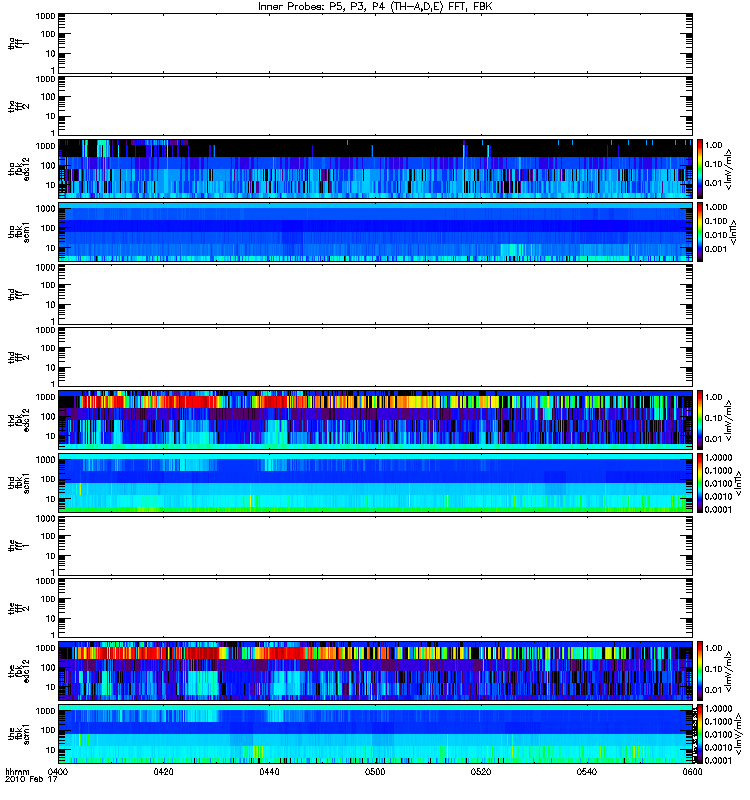Pick the tha fbk scm1 color bar
750x800 pixels.
pos(700,232)
